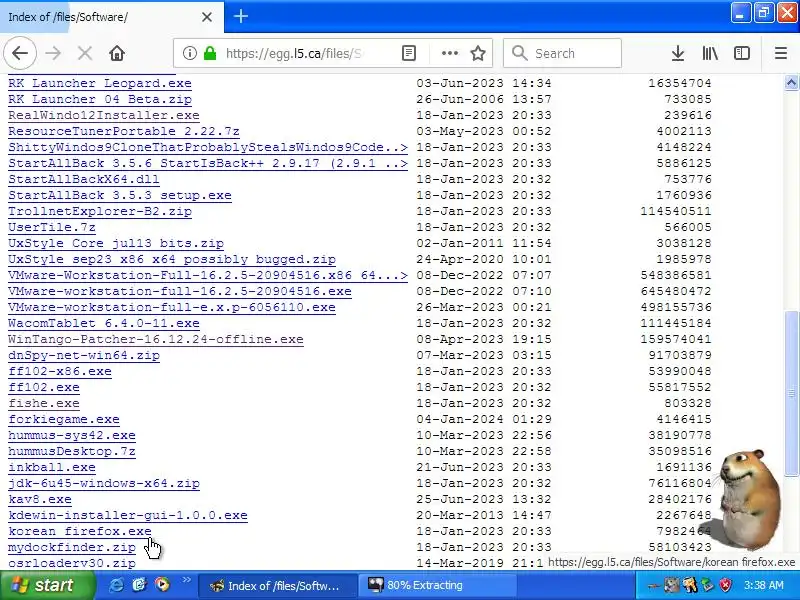Screen dimensions: 800x600
Task: Open kav8.exe link
Action: click(40, 499)
